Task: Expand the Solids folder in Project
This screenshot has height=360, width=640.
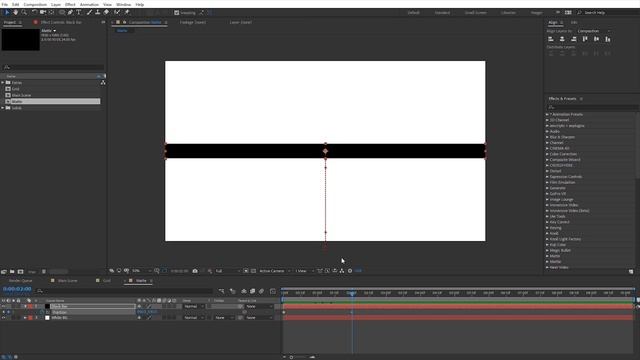Action: pos(3,108)
